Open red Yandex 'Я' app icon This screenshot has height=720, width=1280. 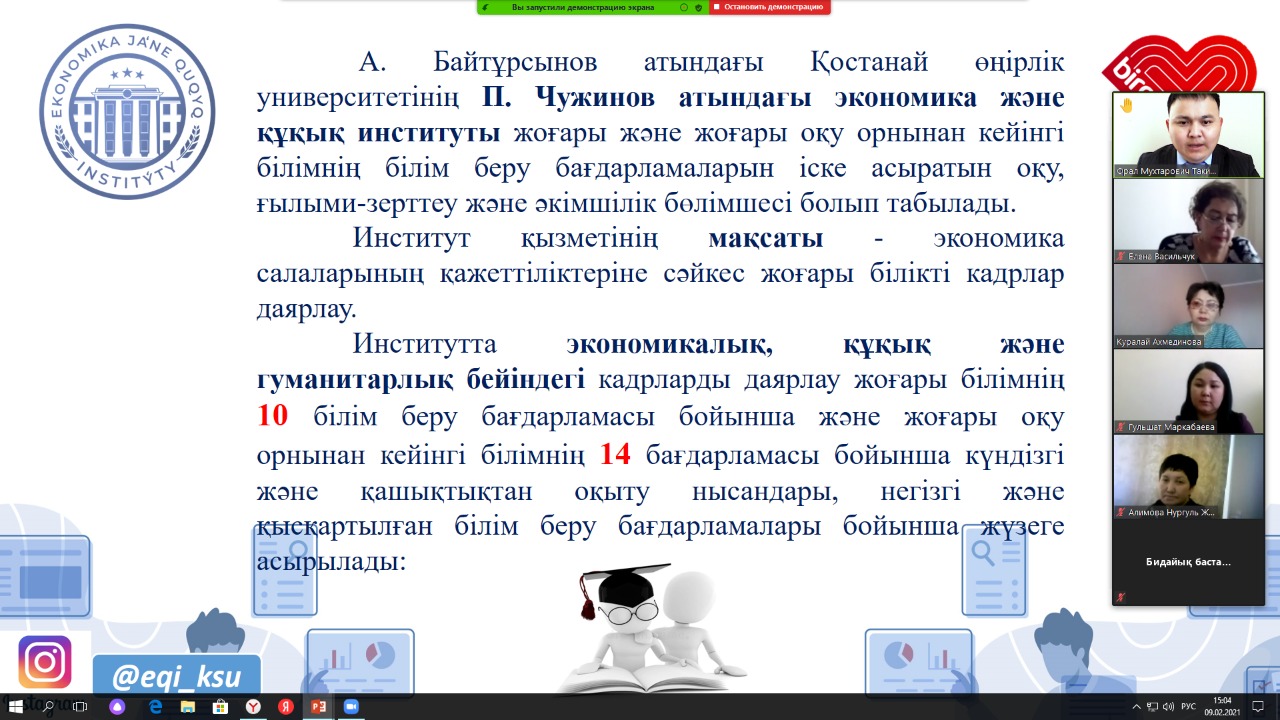pyautogui.click(x=286, y=706)
